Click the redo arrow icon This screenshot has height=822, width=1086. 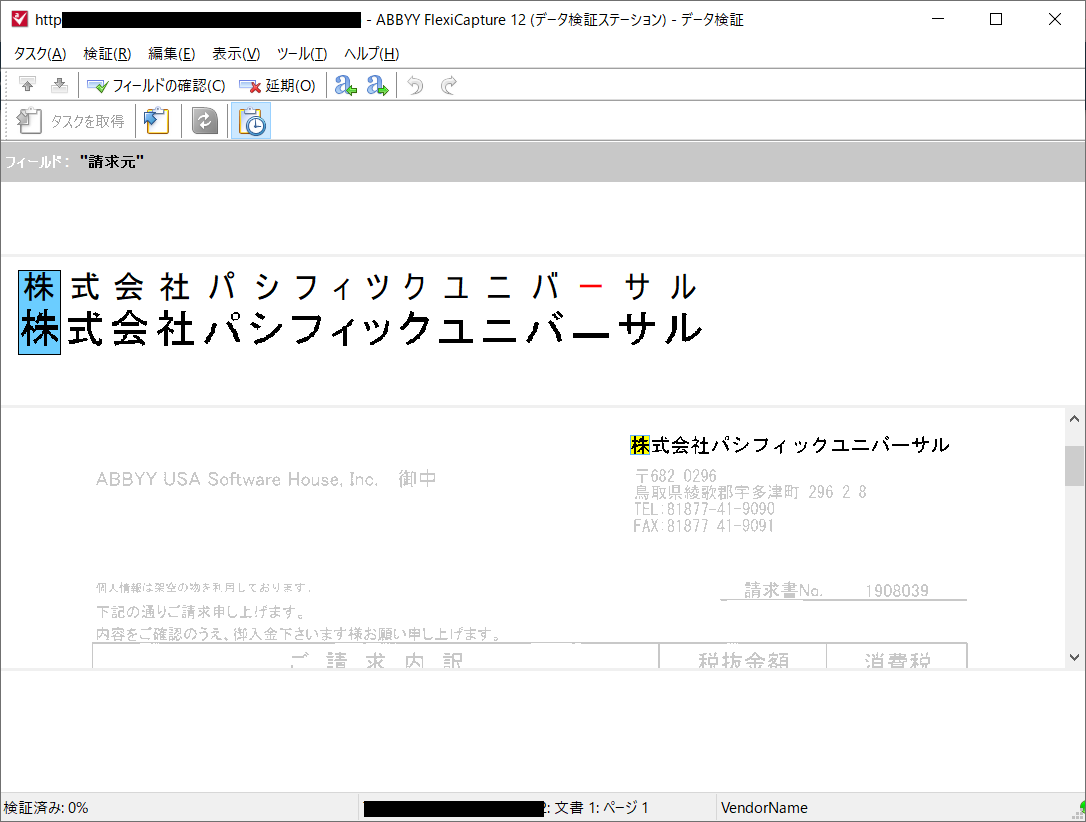click(x=449, y=86)
